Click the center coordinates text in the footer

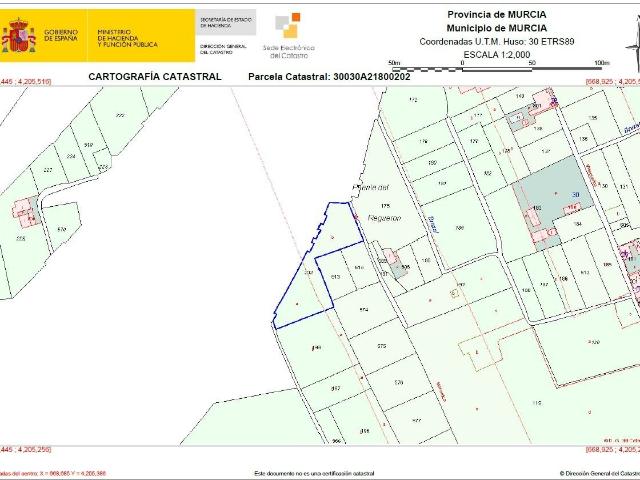click(53, 473)
